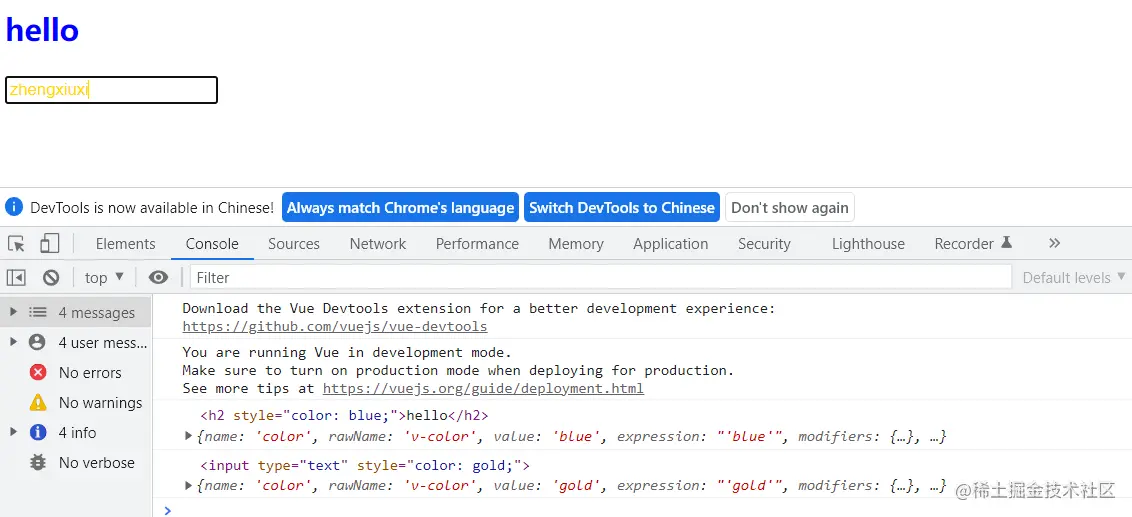Click the eye live expression icon

click(x=158, y=278)
